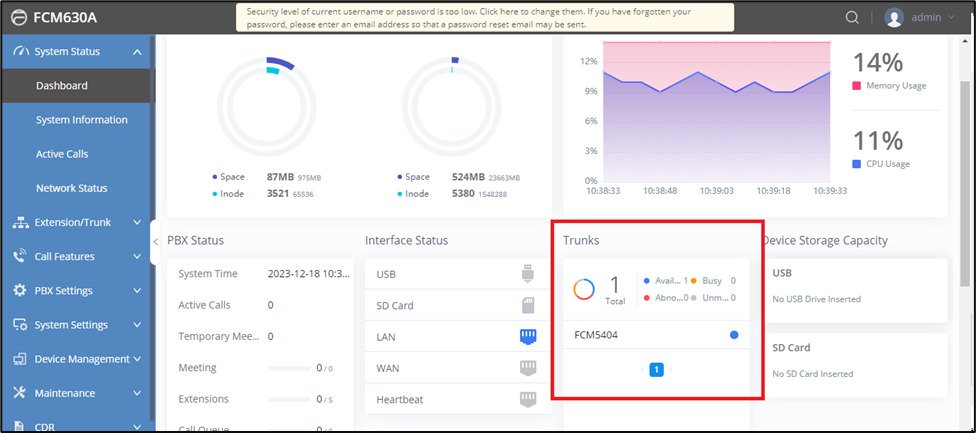The image size is (976, 433).
Task: Click the trunks previous page arrow
Action: click(642, 370)
